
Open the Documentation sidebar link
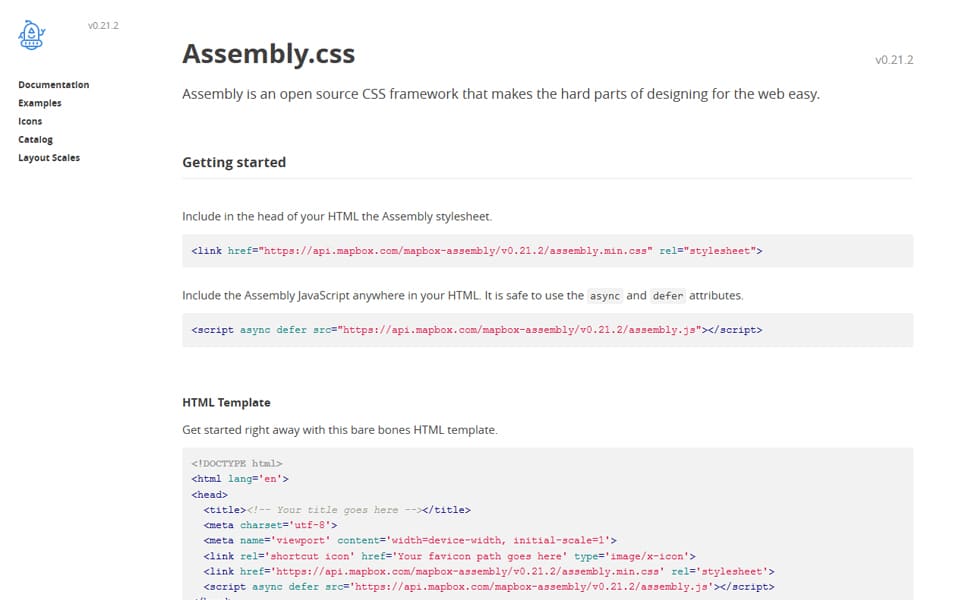pyautogui.click(x=54, y=85)
